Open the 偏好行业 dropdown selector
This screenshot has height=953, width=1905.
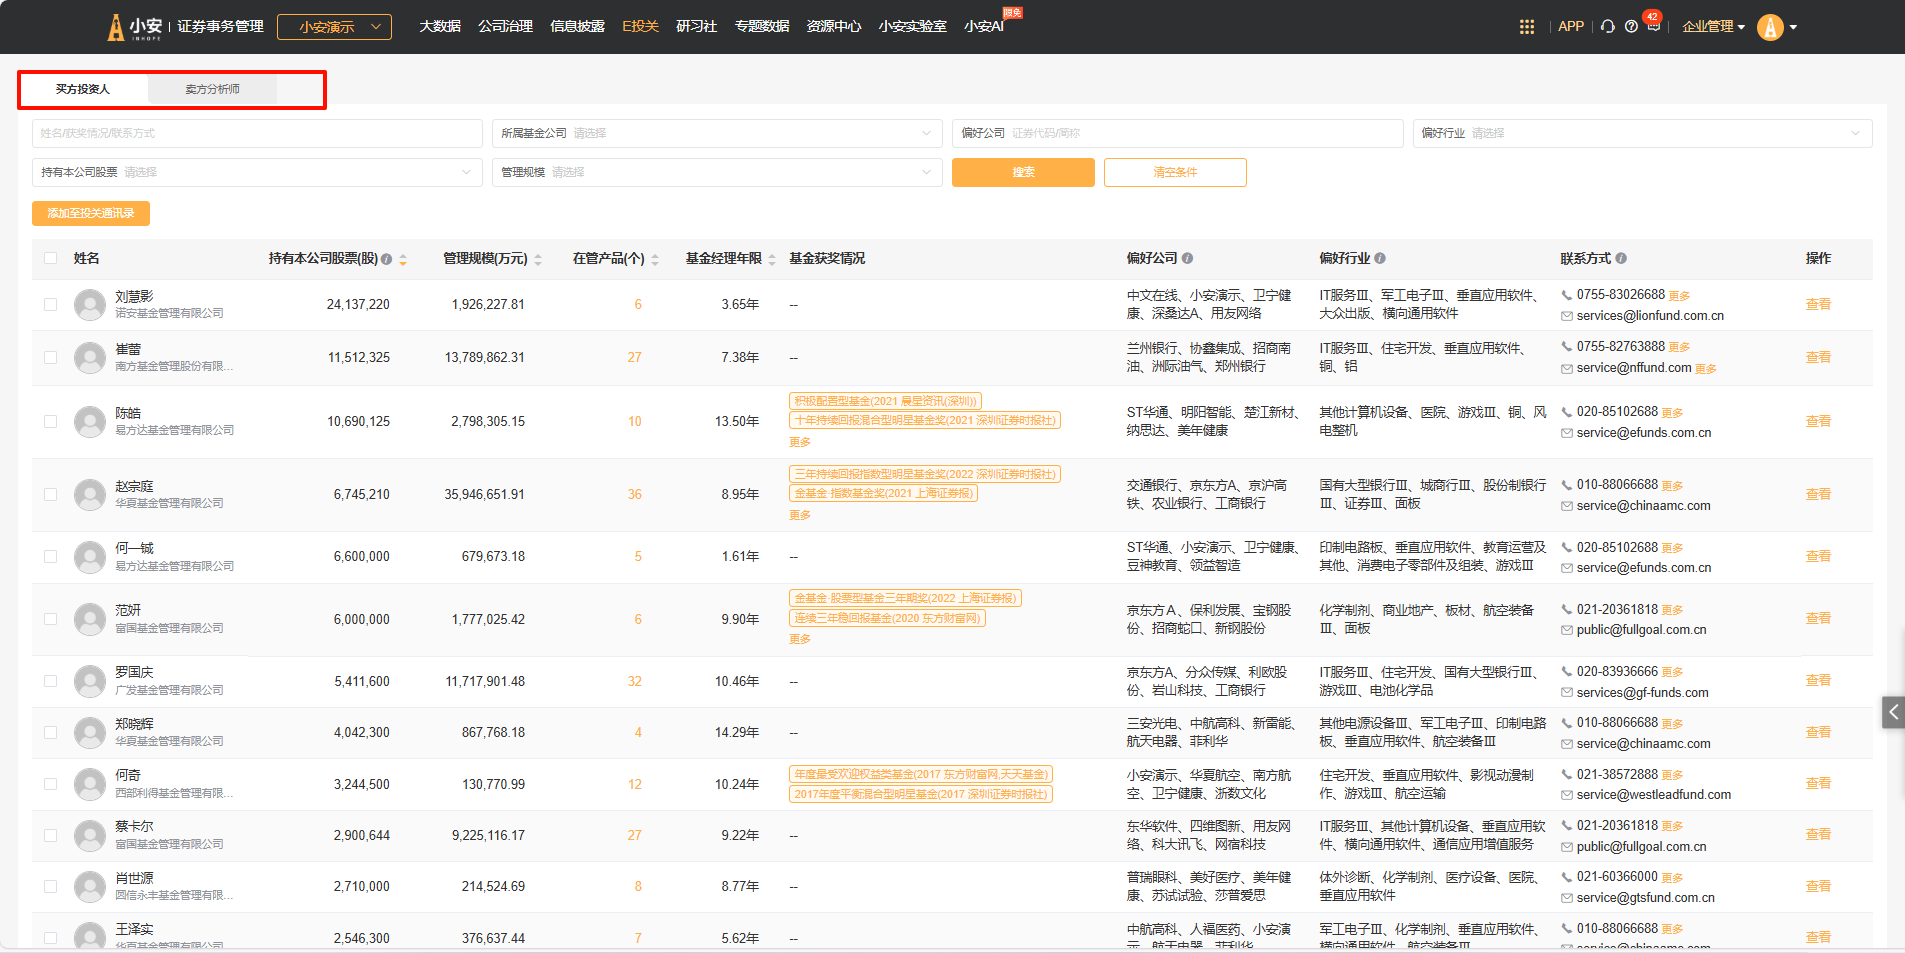pyautogui.click(x=1641, y=133)
